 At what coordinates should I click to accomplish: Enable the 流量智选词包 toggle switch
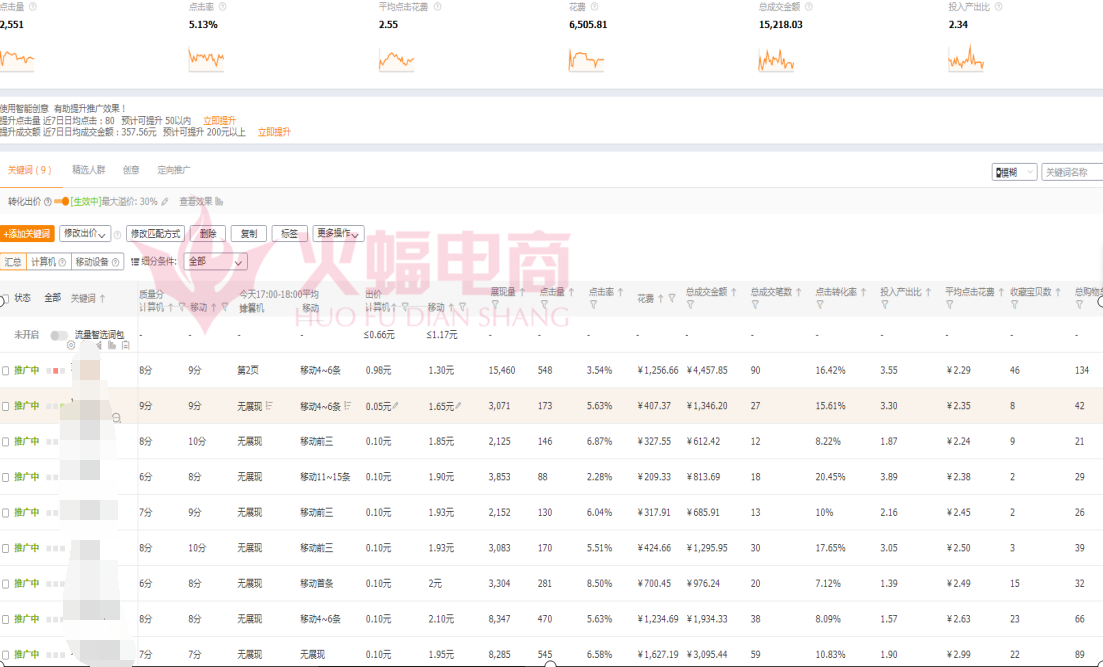(60, 335)
